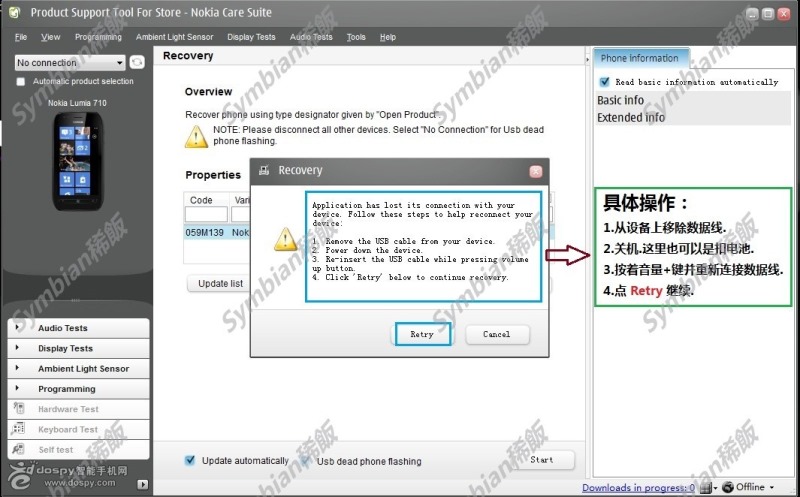The height and width of the screenshot is (497, 800).
Task: Expand Ambient Light Sensor in the sidebar
Action: point(78,368)
